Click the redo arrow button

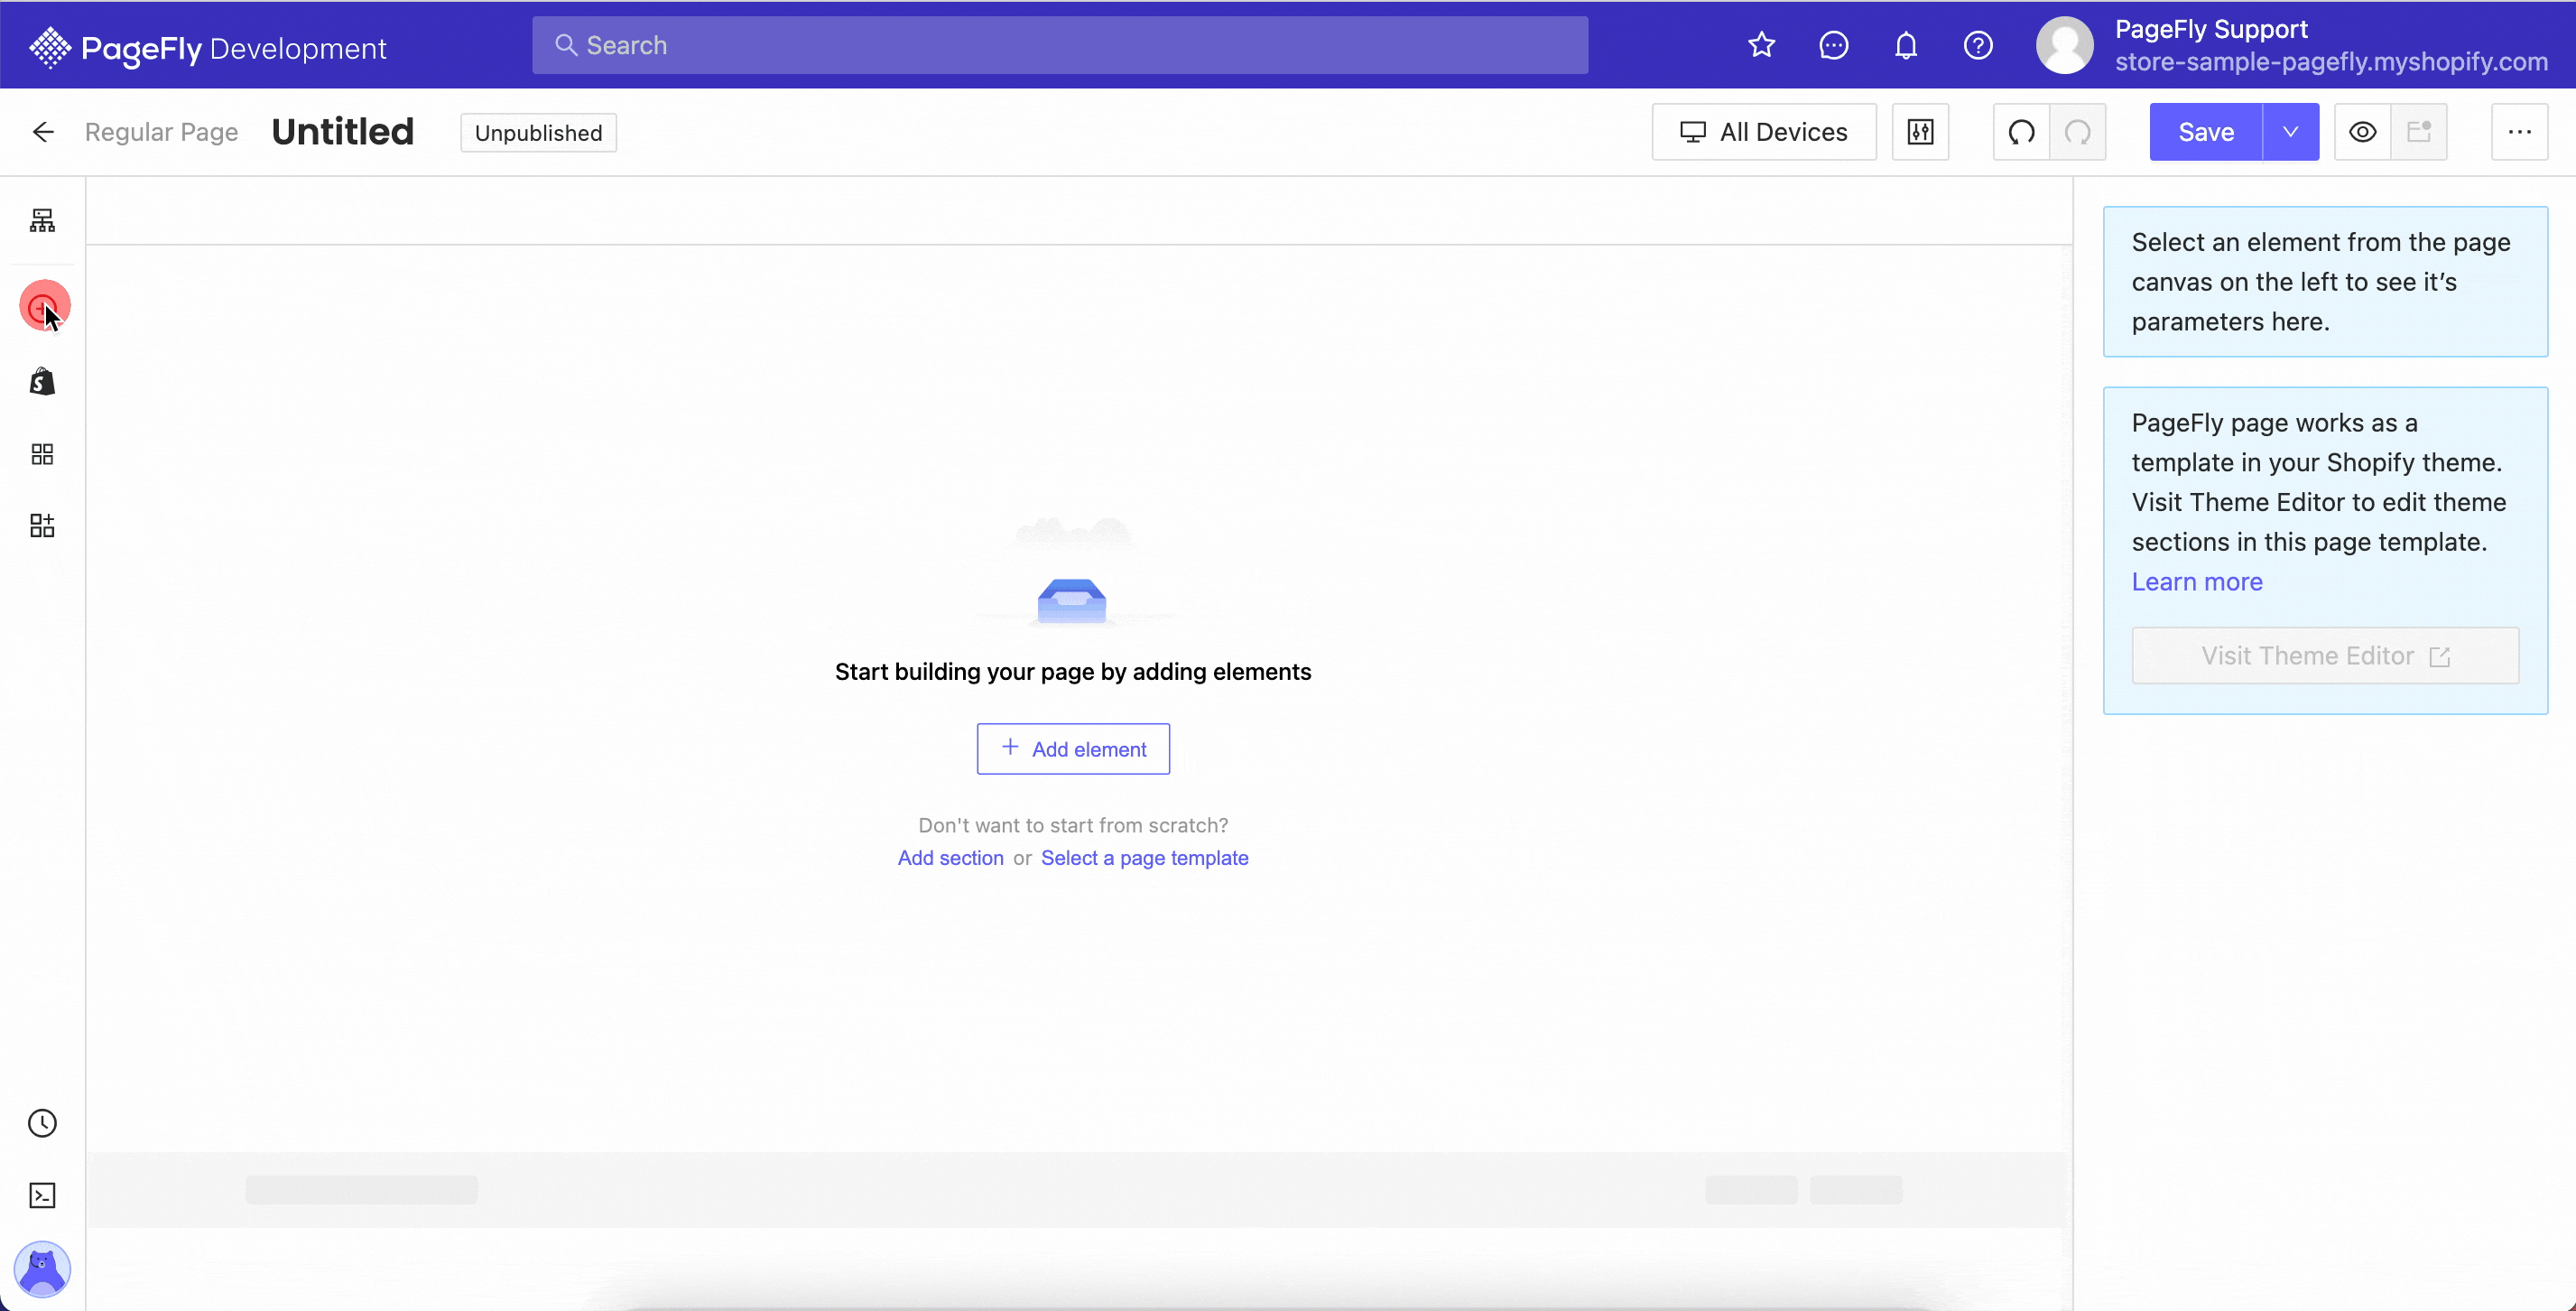2078,132
